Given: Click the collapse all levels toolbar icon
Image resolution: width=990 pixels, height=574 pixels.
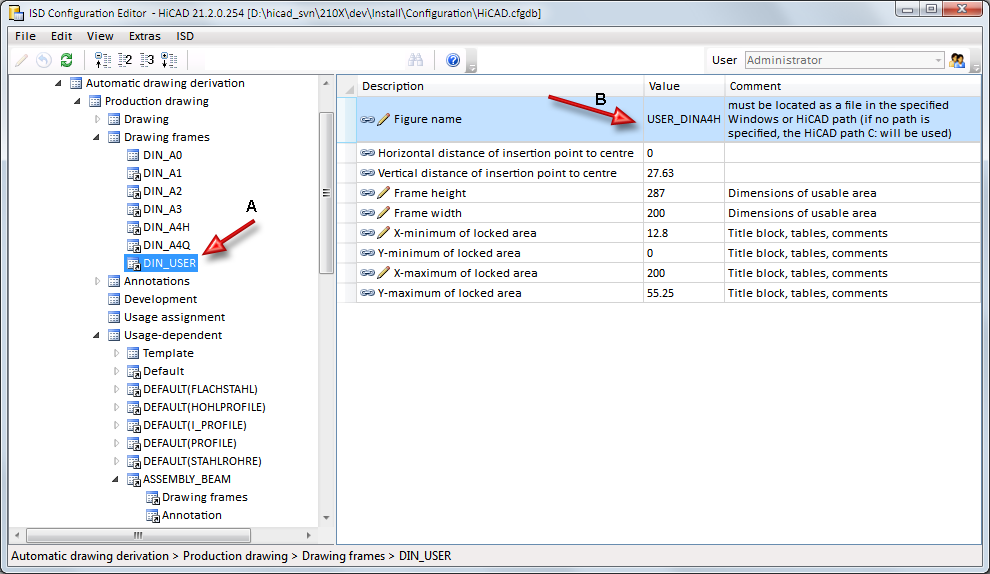Looking at the screenshot, I should pyautogui.click(x=102, y=60).
